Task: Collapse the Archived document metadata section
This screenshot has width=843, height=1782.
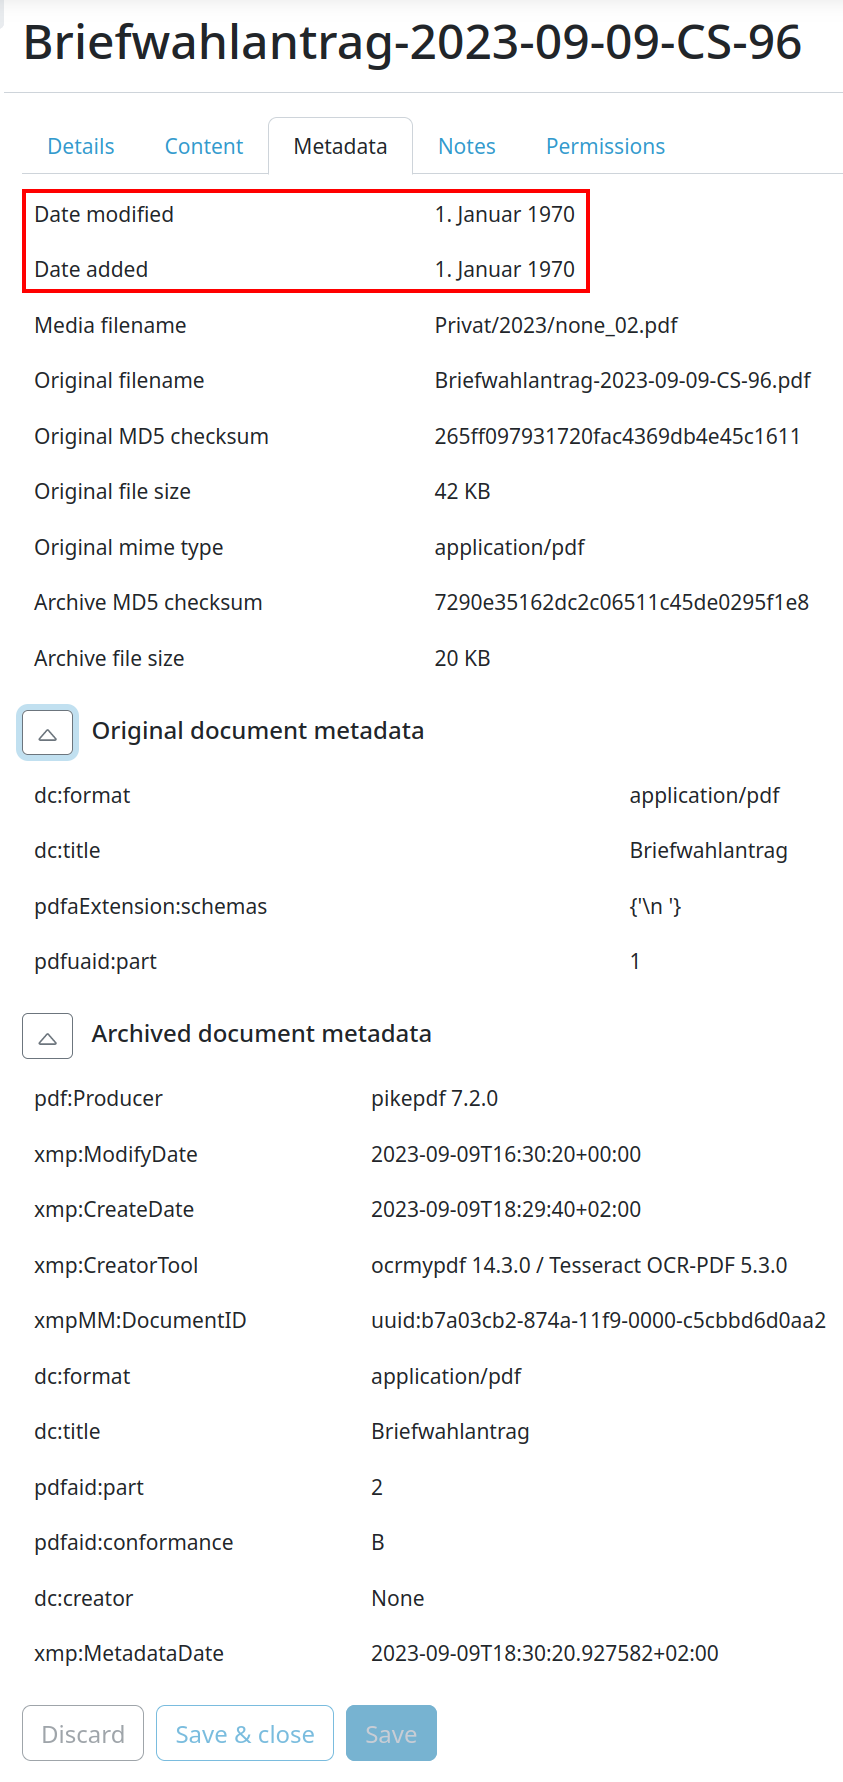Action: click(47, 1036)
